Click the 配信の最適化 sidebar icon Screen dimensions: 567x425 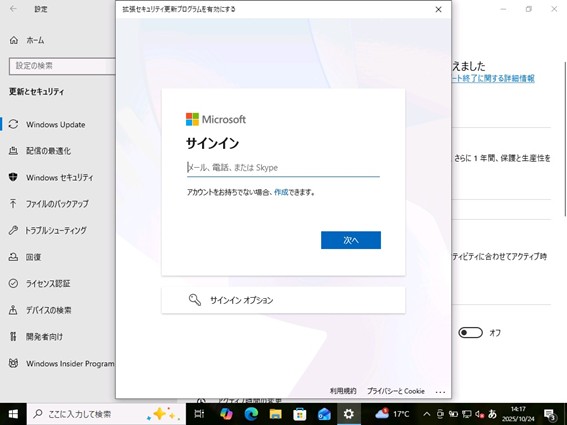point(13,151)
